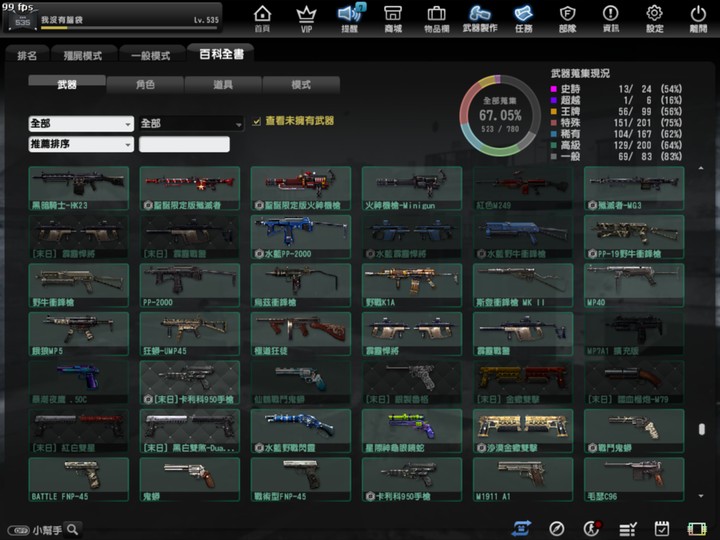Open the 任務 missions icon
The image size is (720, 540).
click(523, 17)
